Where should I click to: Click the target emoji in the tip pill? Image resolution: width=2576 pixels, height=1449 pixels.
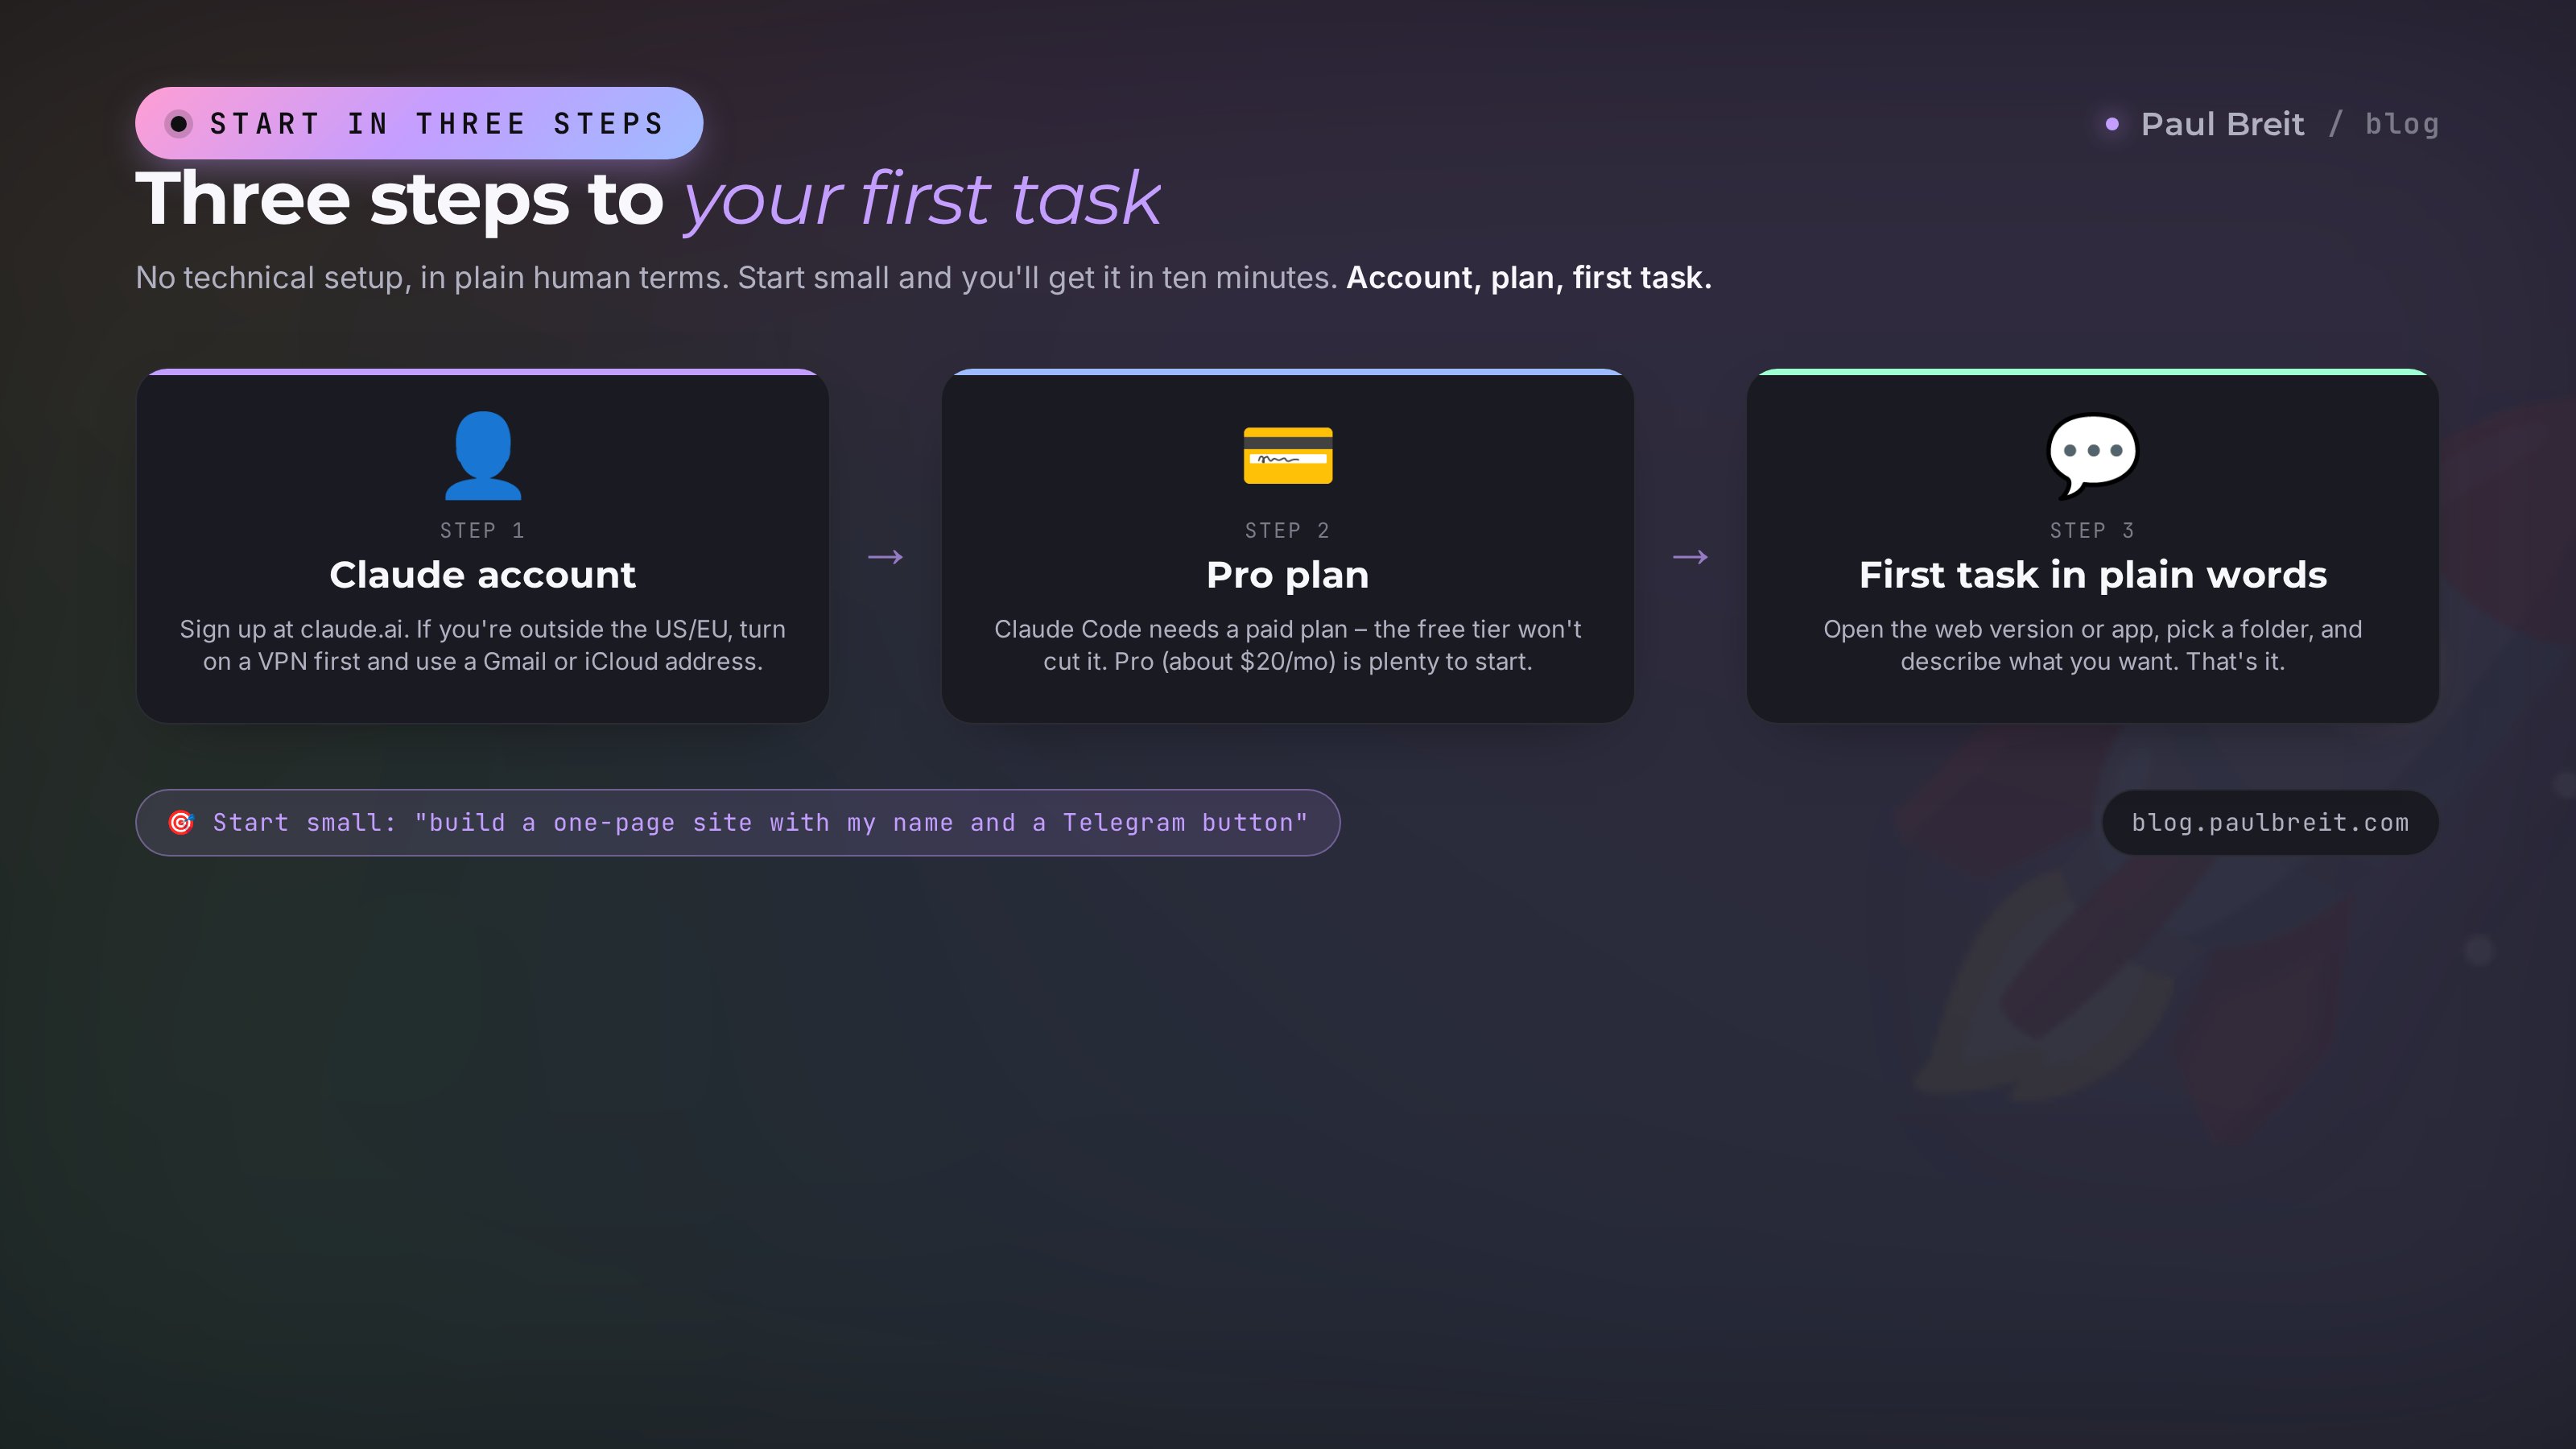click(181, 822)
